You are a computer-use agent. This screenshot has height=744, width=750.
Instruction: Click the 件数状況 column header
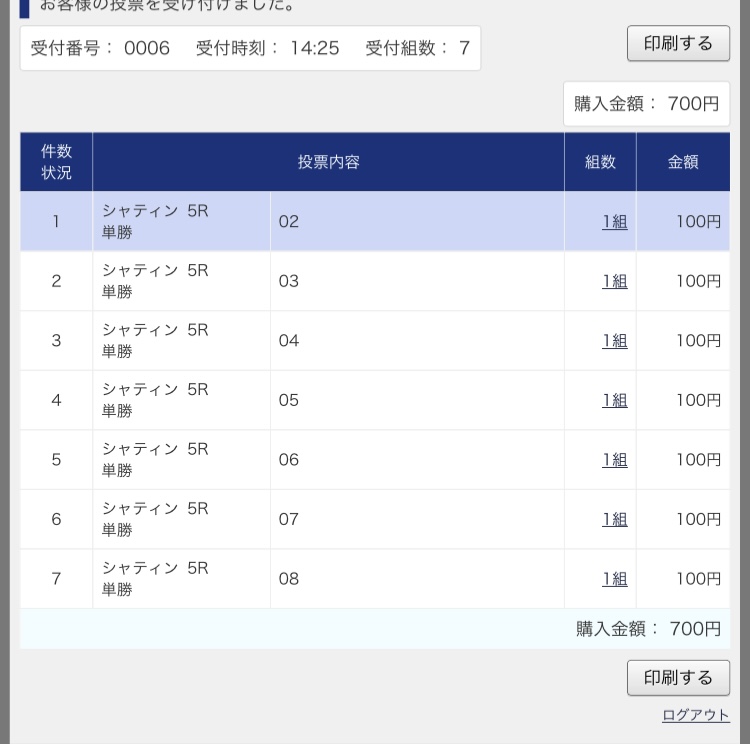click(56, 162)
